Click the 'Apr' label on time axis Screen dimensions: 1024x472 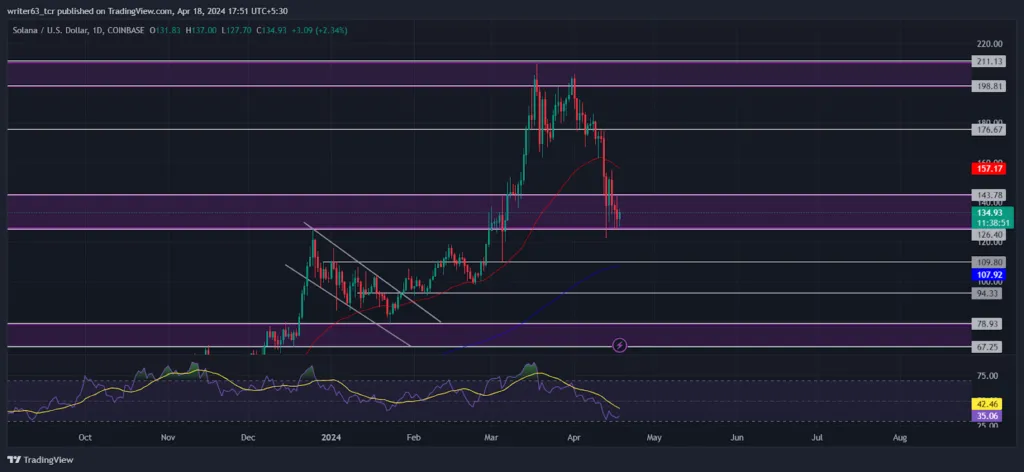[573, 438]
